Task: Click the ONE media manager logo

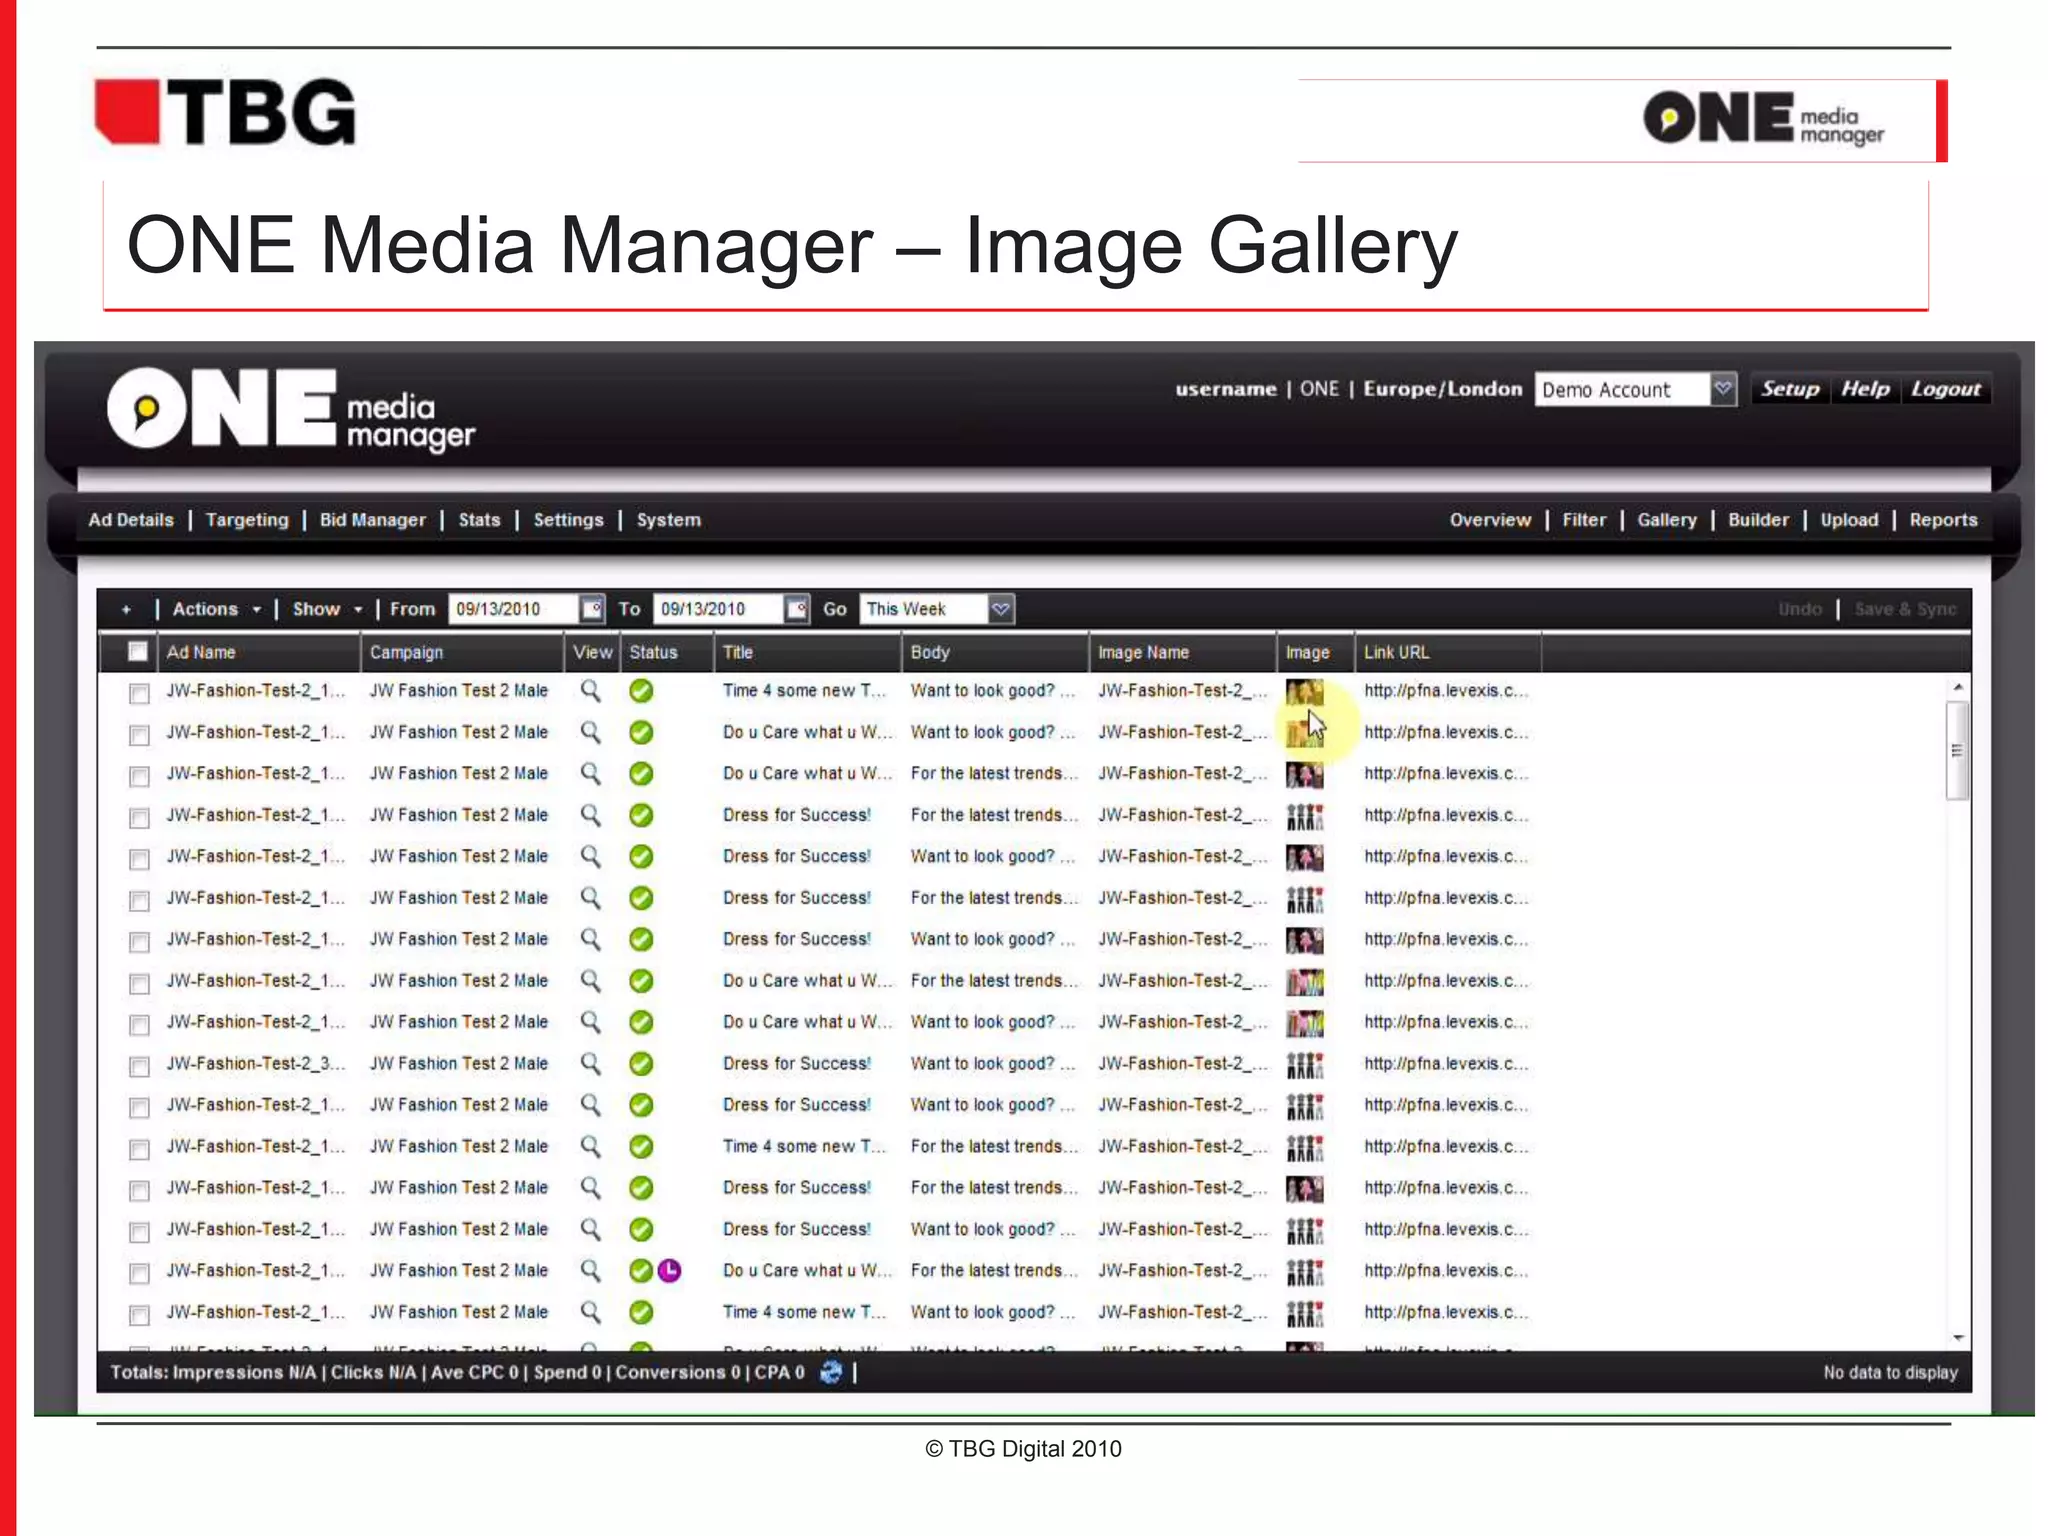Action: (x=290, y=409)
